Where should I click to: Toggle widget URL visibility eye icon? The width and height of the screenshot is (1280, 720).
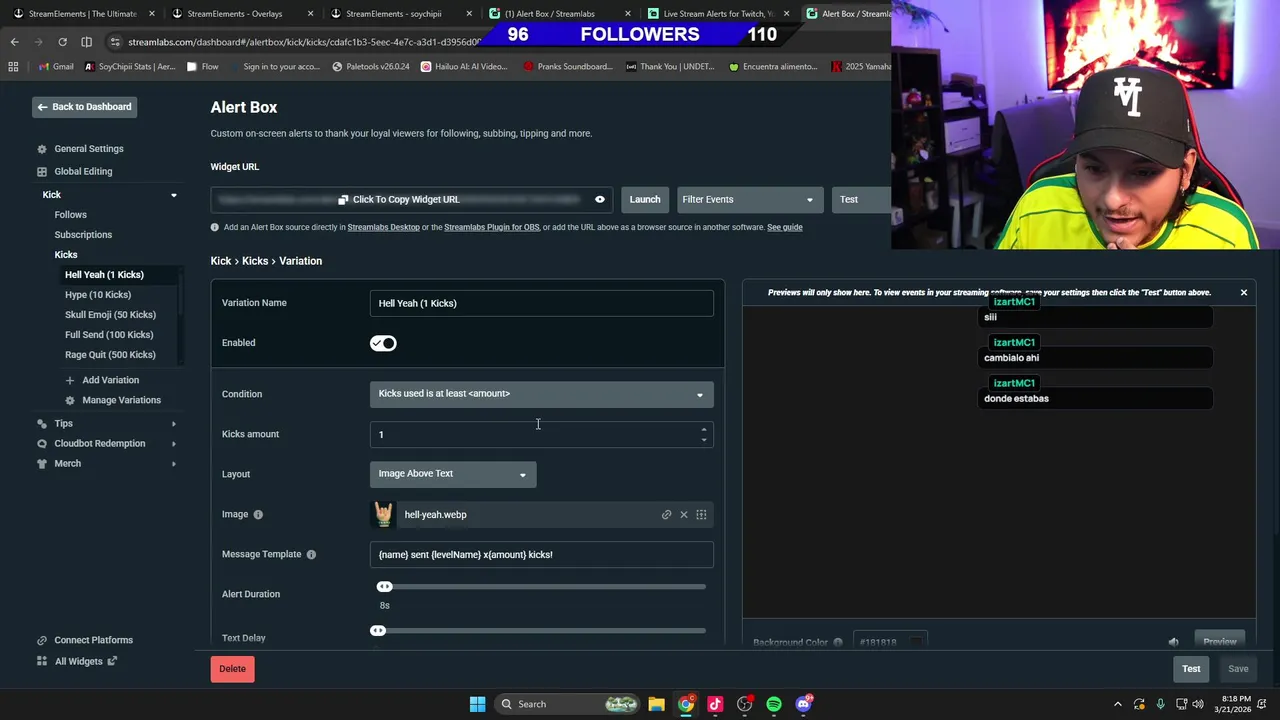tap(600, 200)
